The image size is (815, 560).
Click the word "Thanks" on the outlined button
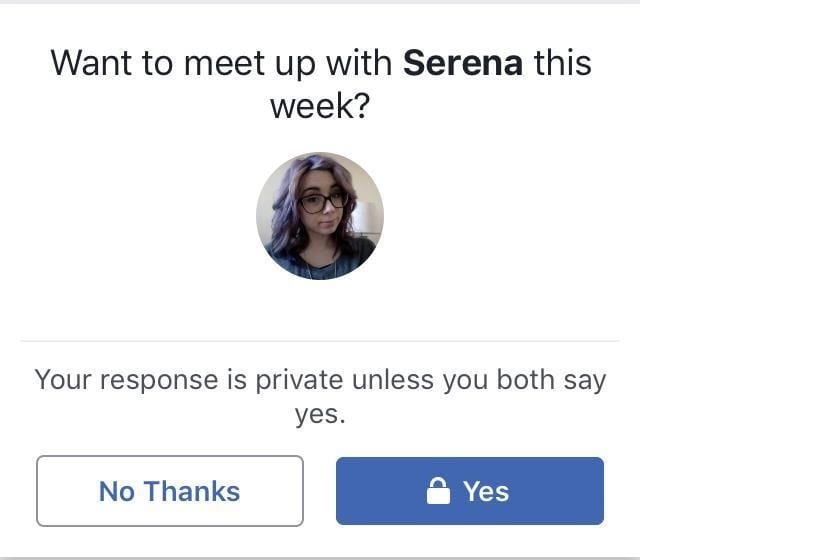191,491
